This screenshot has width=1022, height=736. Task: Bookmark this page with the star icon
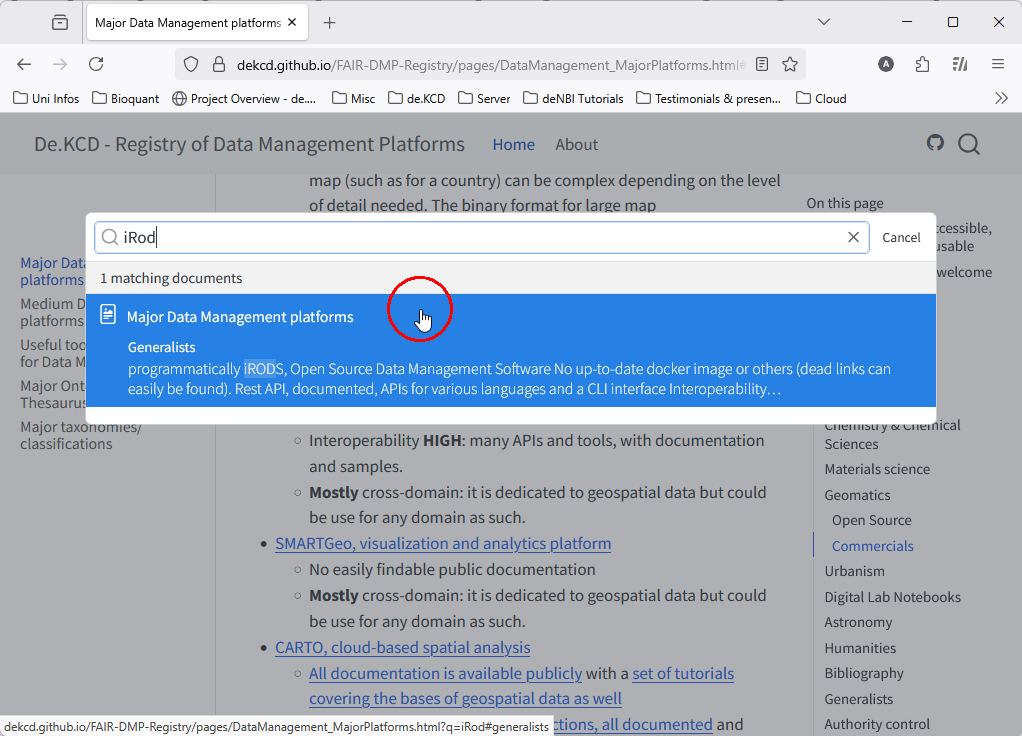pyautogui.click(x=790, y=64)
